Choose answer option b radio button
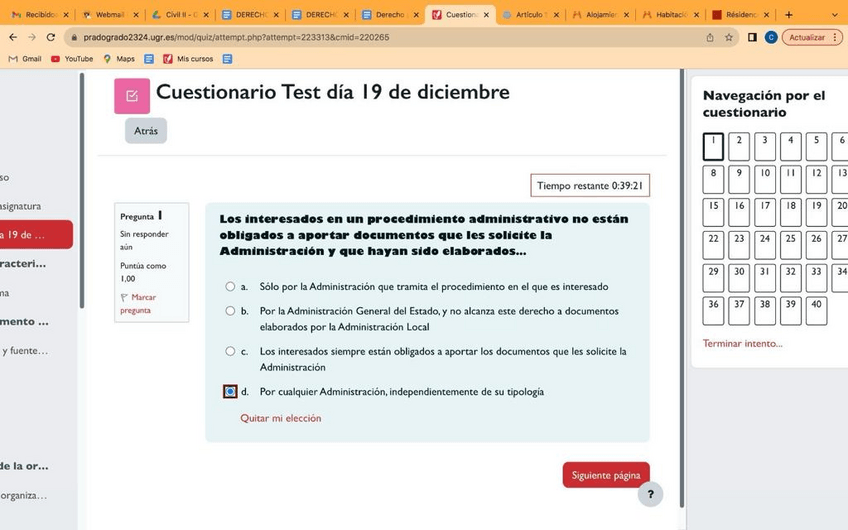848x530 pixels. [x=230, y=311]
